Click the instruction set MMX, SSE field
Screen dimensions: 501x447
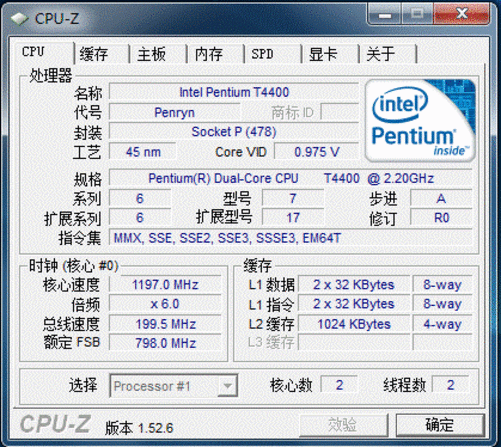[291, 238]
